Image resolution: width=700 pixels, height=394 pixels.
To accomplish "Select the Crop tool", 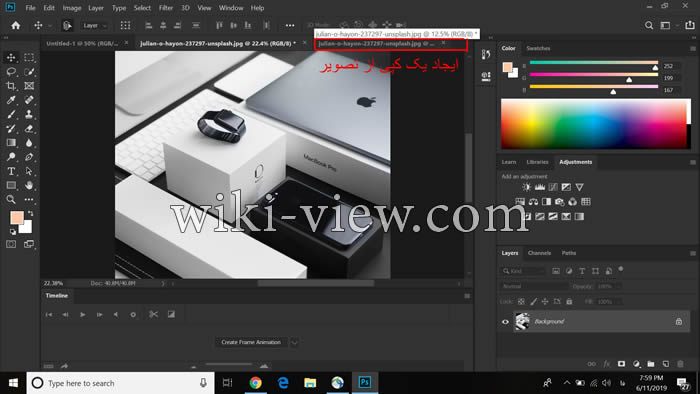I will tap(11, 86).
